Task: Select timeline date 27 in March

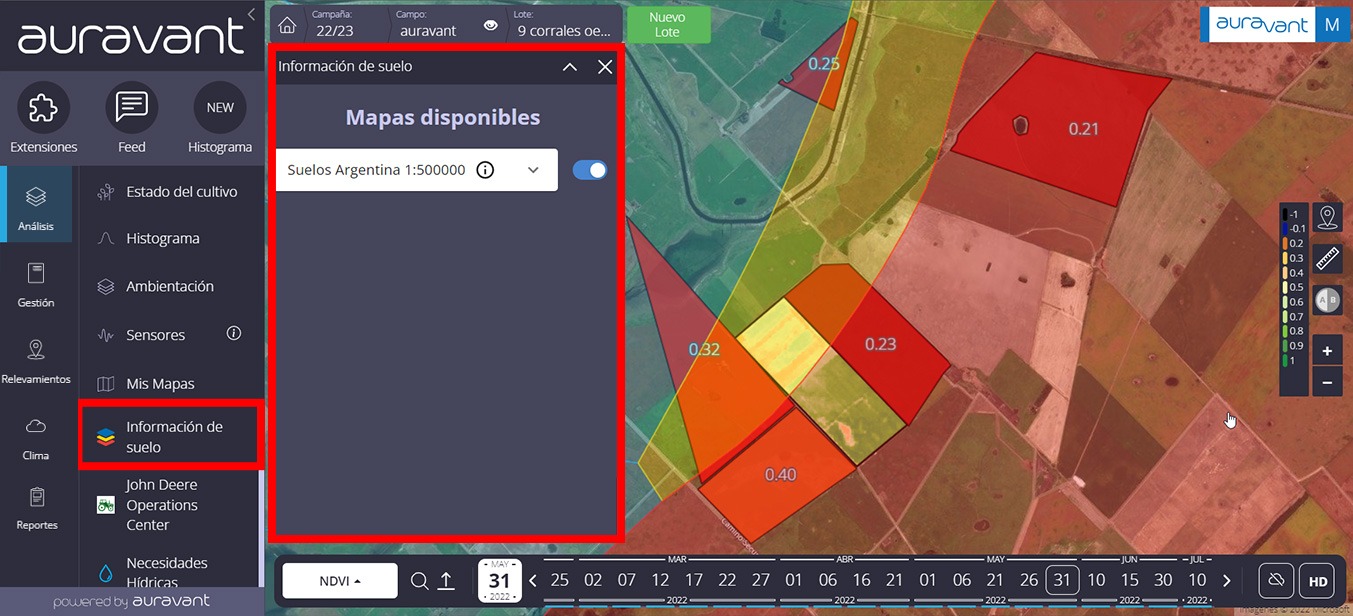Action: [761, 580]
